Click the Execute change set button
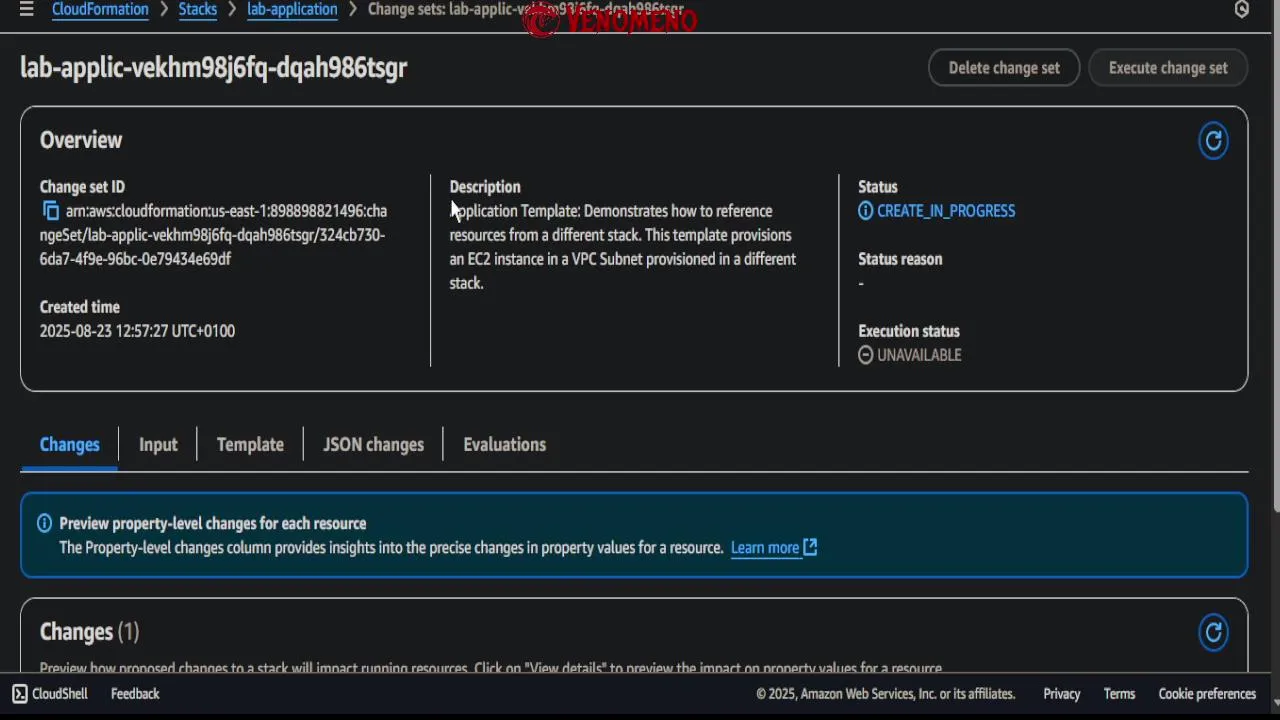The height and width of the screenshot is (720, 1280). [1168, 68]
